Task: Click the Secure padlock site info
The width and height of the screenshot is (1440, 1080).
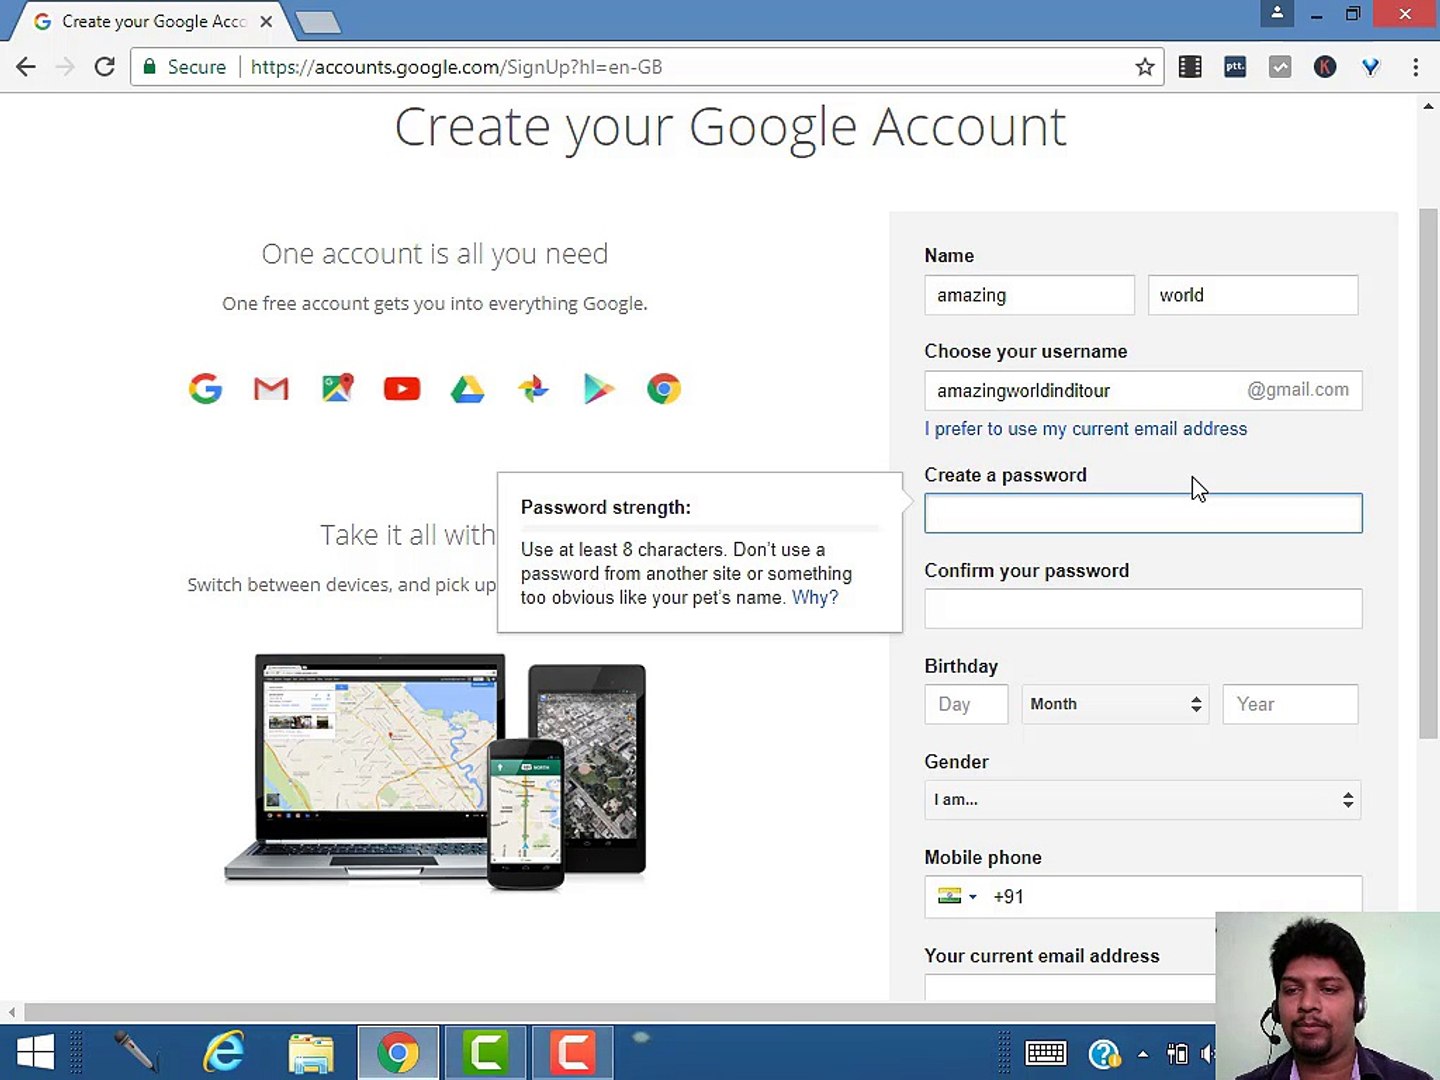Action: 185,67
